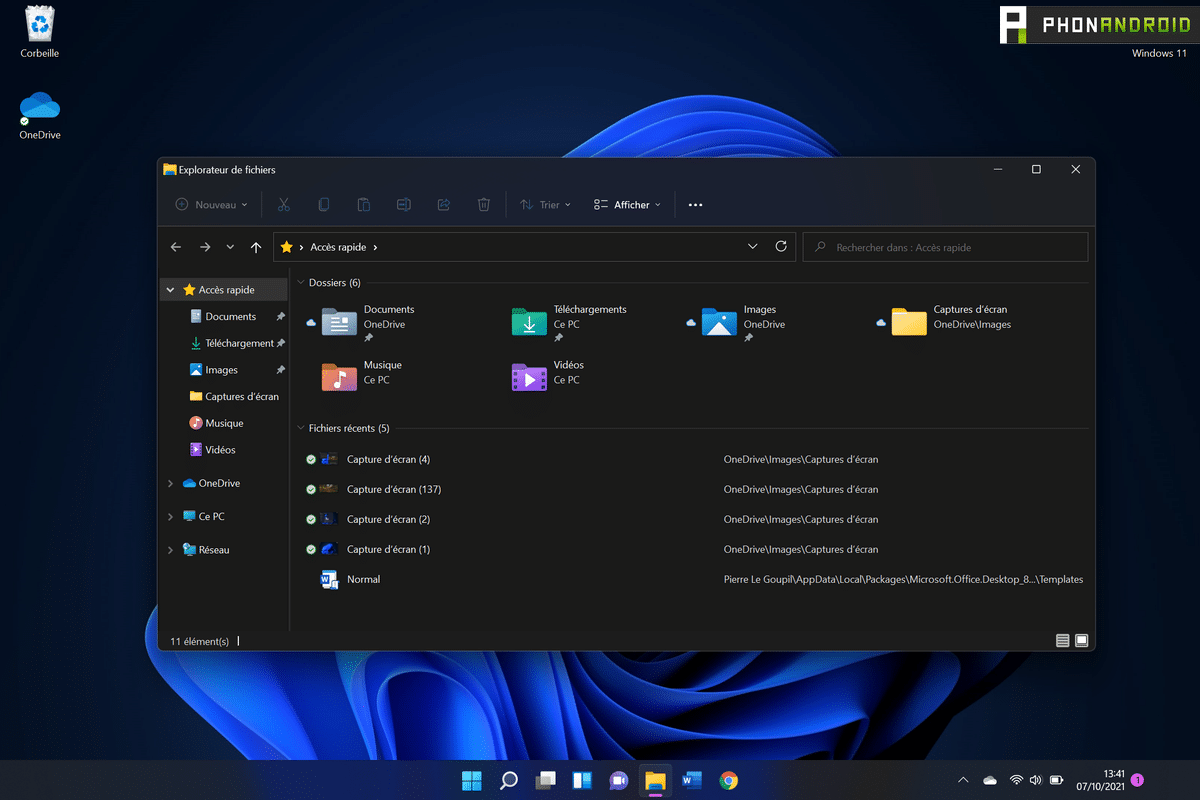Switch to details layout view
This screenshot has width=1200, height=800.
tap(1062, 640)
